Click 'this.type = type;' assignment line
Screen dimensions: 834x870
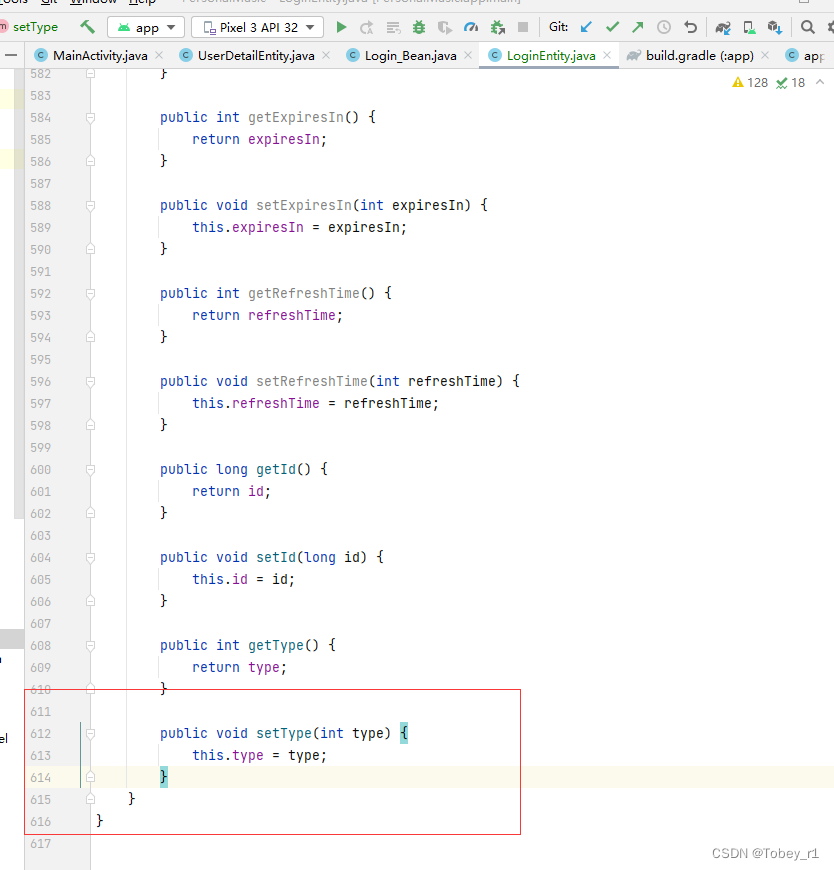click(x=260, y=756)
